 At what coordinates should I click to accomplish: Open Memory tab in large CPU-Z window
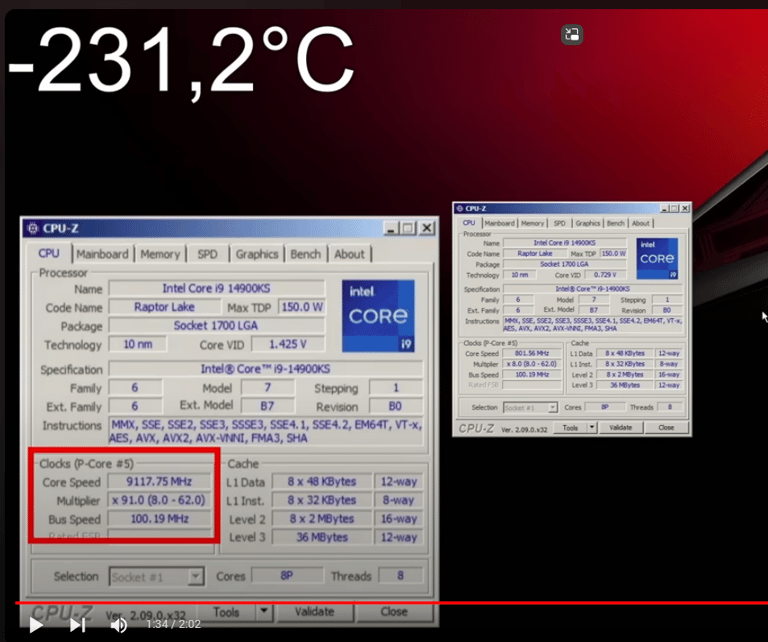point(160,254)
